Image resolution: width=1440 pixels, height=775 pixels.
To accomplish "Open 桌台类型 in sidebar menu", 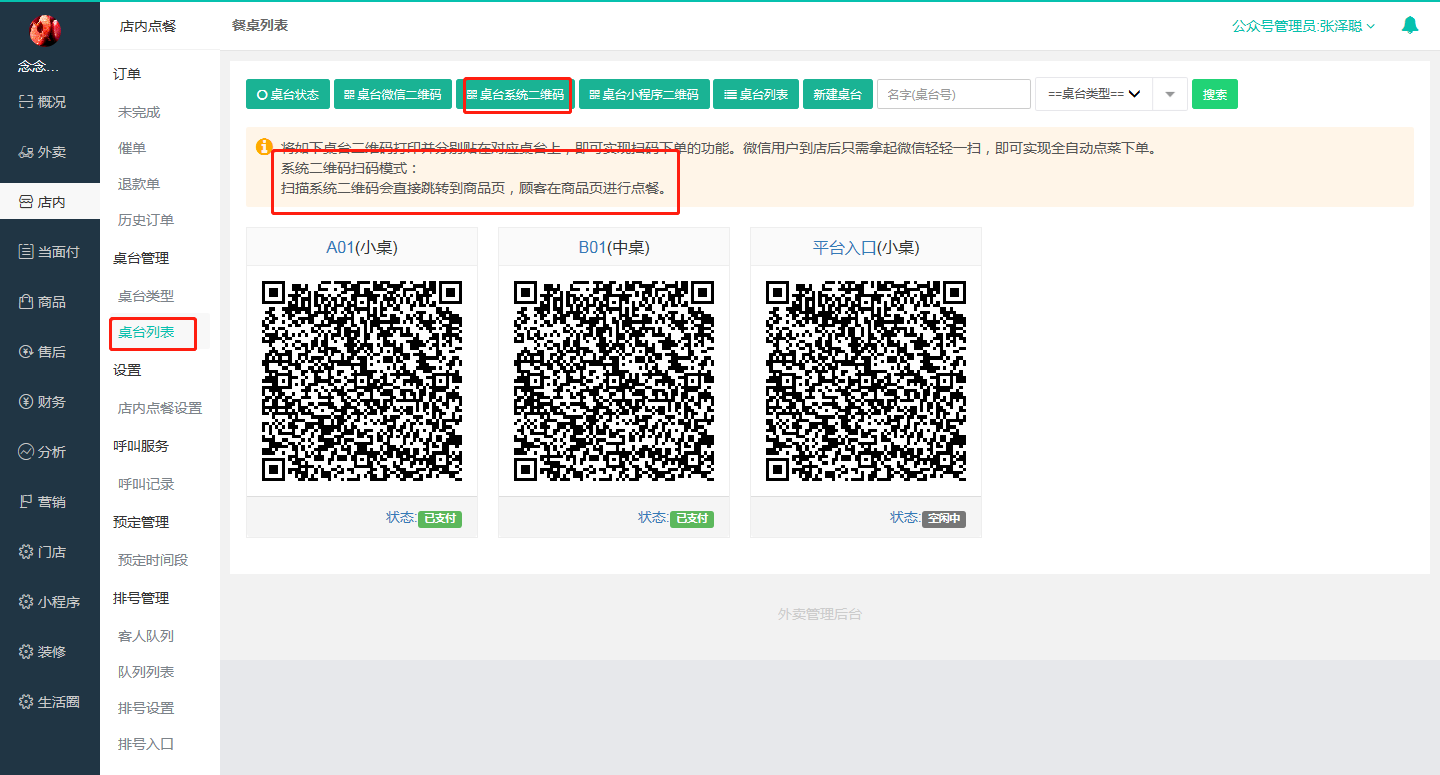I will 146,296.
